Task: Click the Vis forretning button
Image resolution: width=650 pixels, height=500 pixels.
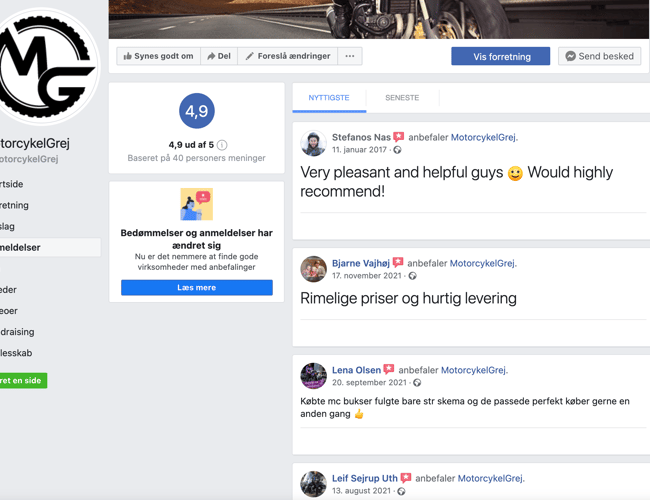Action: click(501, 56)
